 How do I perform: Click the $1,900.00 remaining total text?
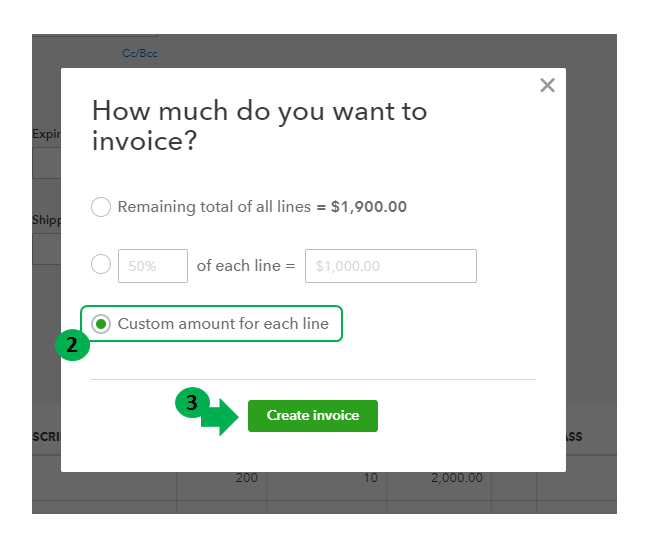coord(368,207)
